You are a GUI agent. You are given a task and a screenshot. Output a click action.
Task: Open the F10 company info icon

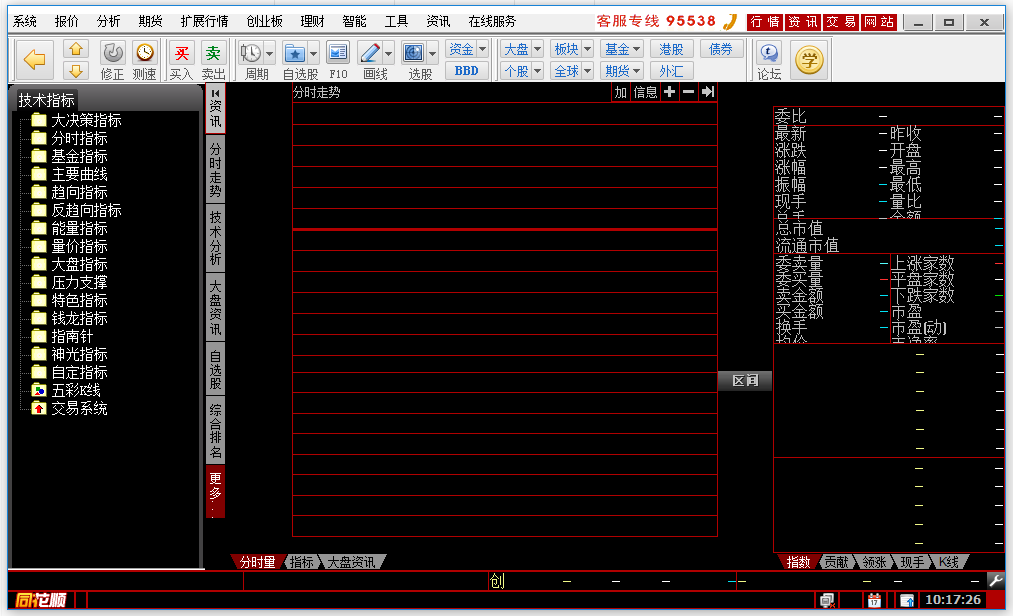[x=338, y=54]
